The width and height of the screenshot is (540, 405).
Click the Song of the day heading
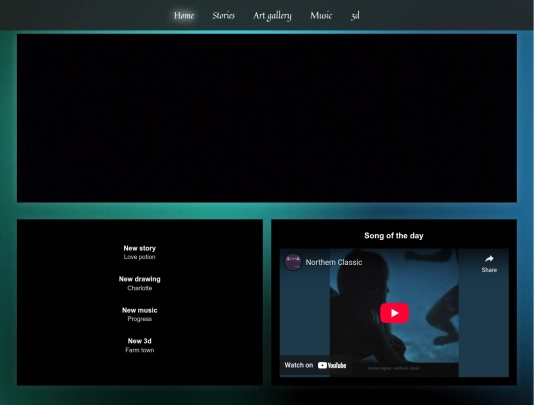coord(394,236)
